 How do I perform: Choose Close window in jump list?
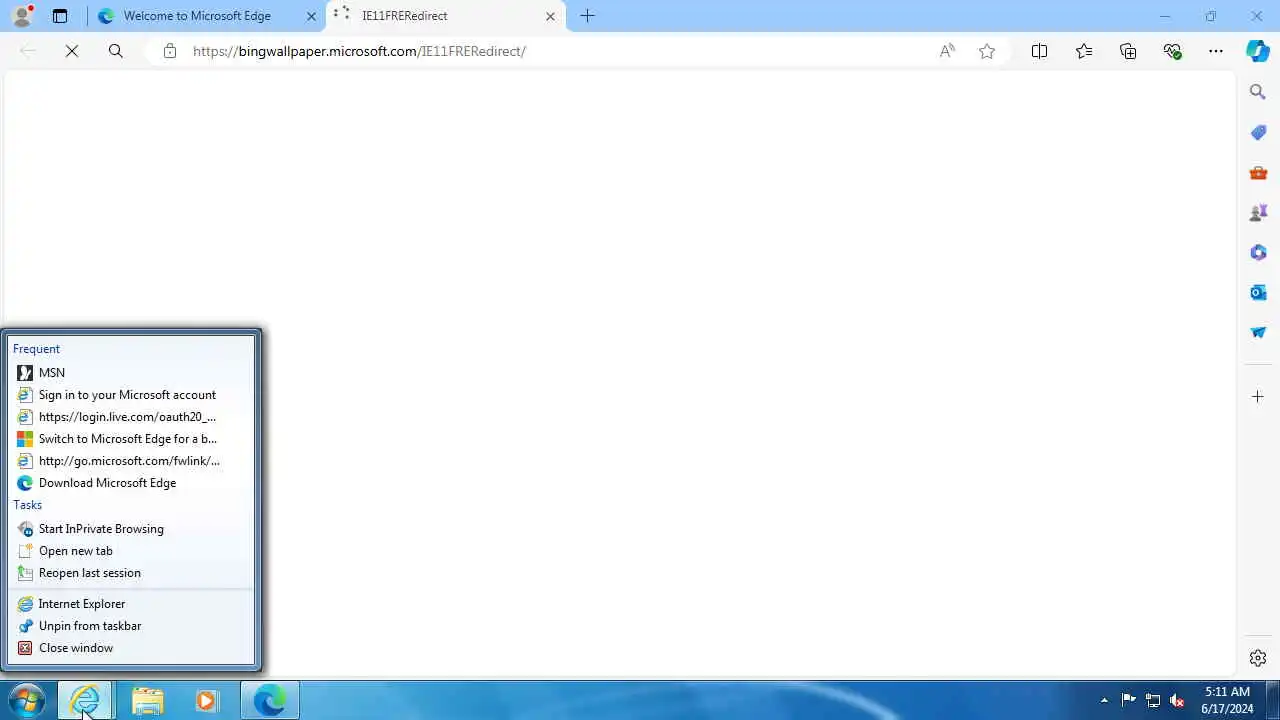[132, 647]
